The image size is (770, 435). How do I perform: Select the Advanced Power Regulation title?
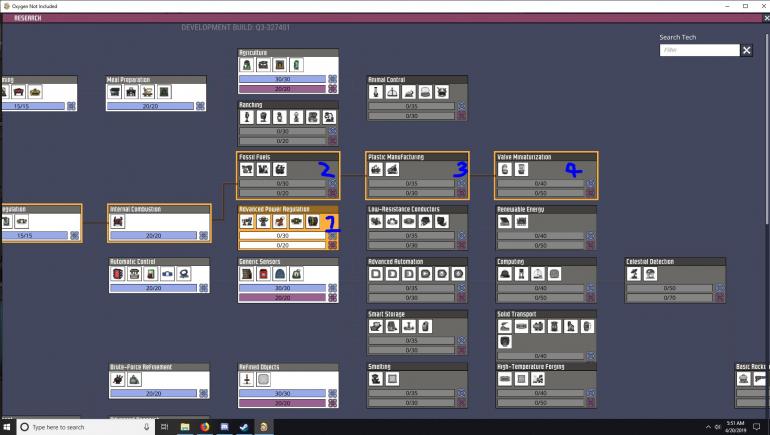[x=274, y=209]
